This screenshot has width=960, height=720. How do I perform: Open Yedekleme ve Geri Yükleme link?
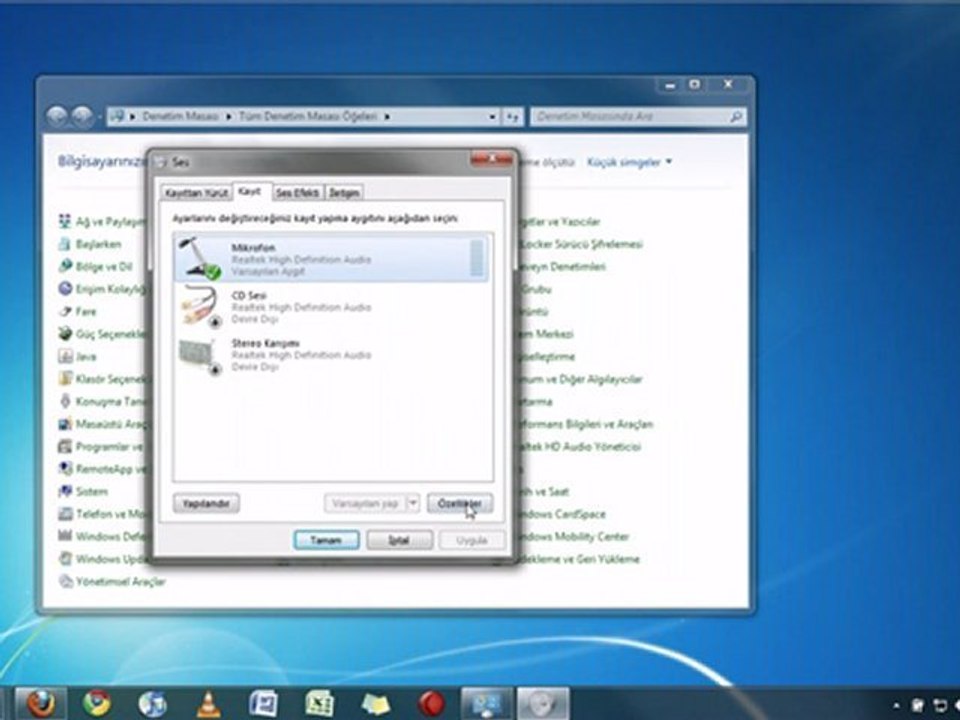pos(579,559)
